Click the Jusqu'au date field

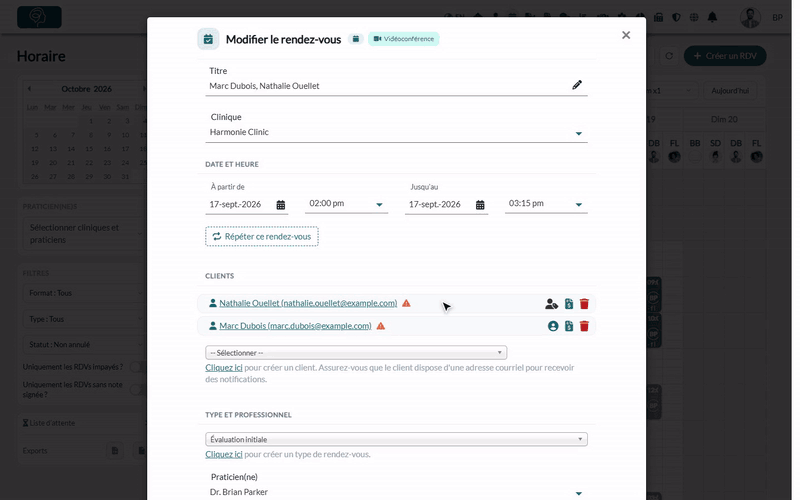pyautogui.click(x=439, y=205)
